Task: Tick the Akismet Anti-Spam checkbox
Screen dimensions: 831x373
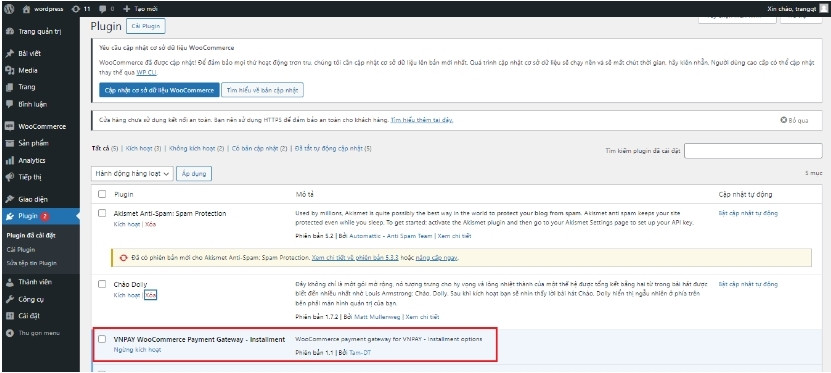Action: click(102, 214)
